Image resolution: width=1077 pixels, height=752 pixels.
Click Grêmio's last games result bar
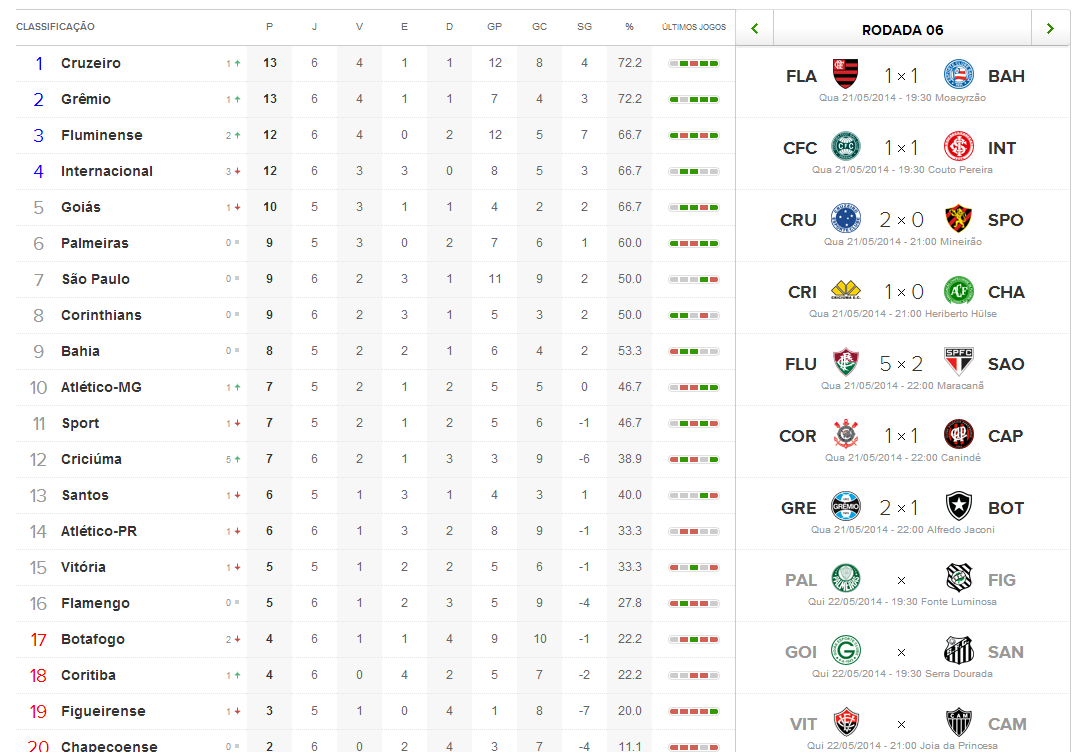click(694, 100)
